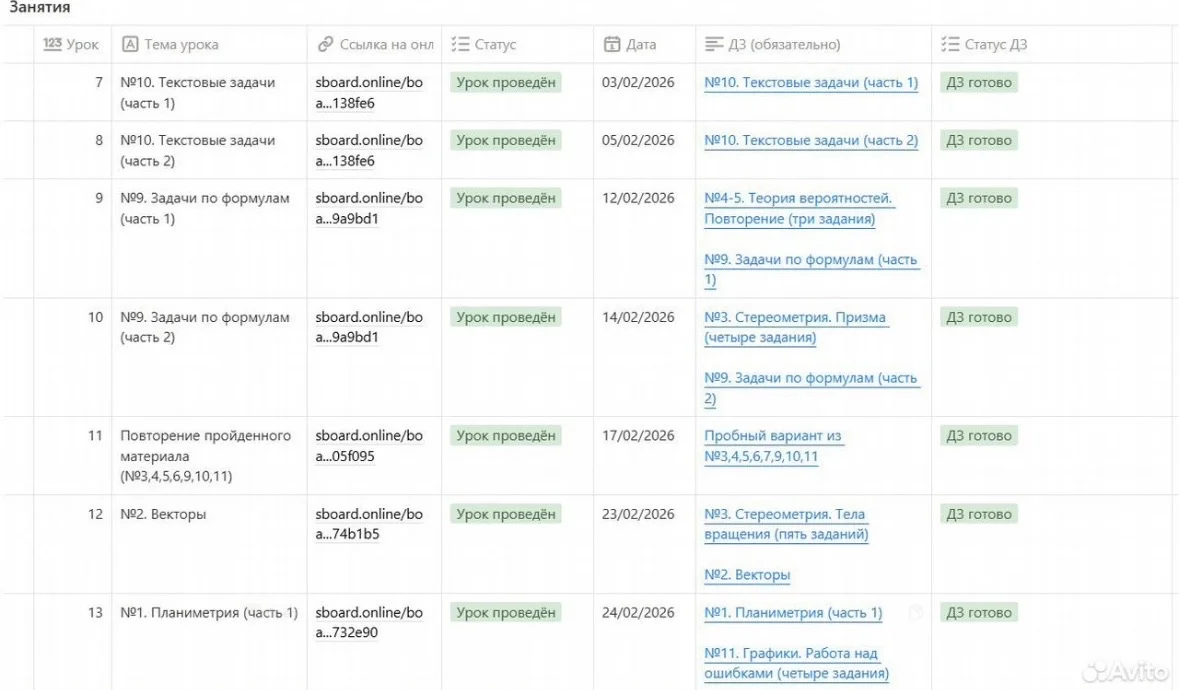This screenshot has width=1179, height=690.
Task: Select the №1. Планиметрия (часть 1) topic cell
Action: [209, 613]
